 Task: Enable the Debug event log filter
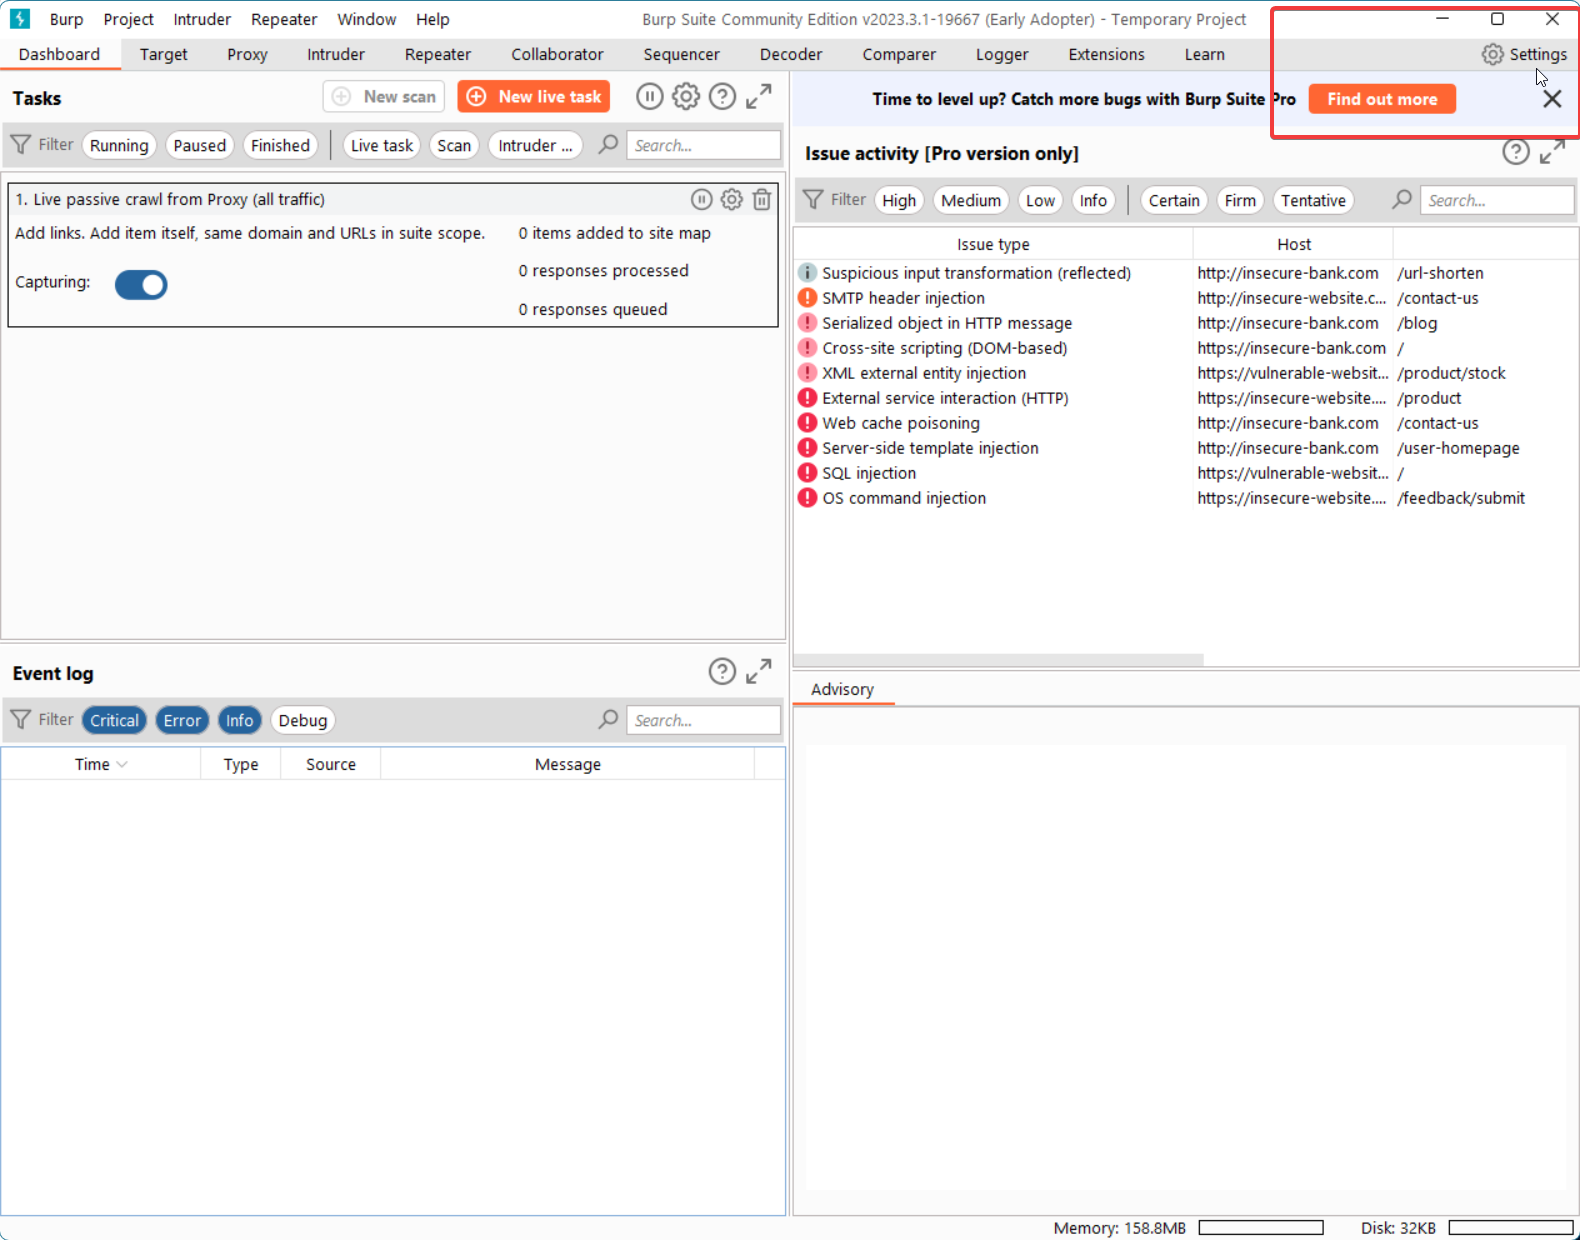[x=302, y=720]
